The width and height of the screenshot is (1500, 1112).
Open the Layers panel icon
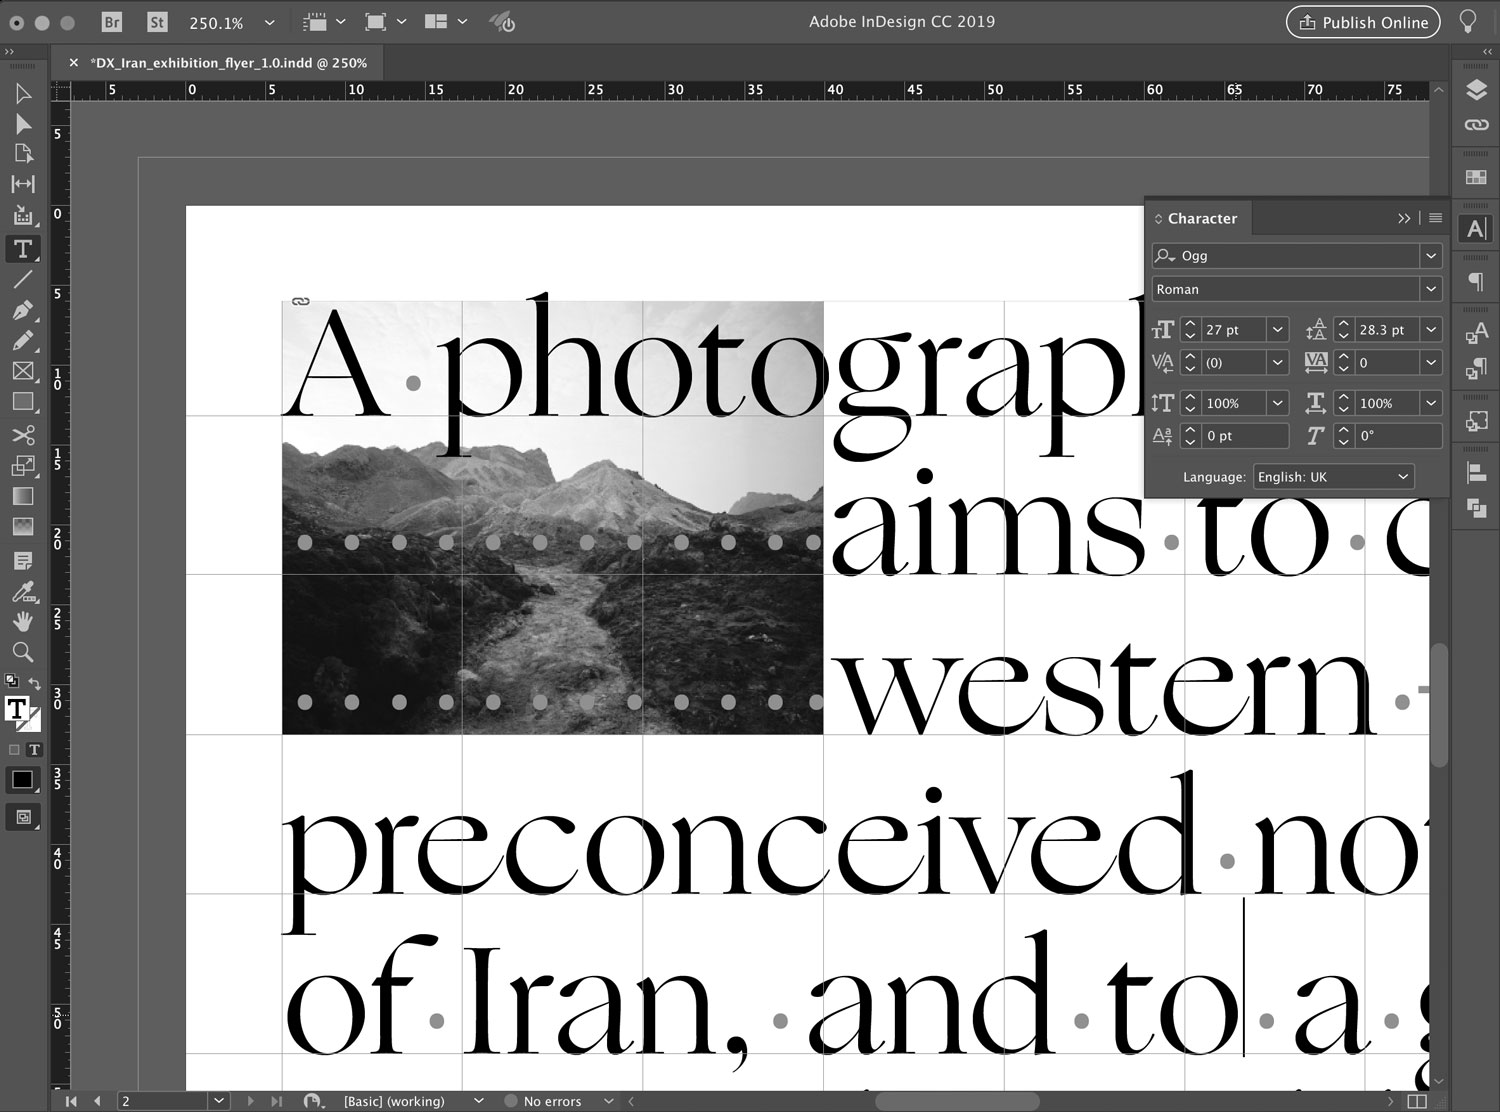(x=1476, y=91)
